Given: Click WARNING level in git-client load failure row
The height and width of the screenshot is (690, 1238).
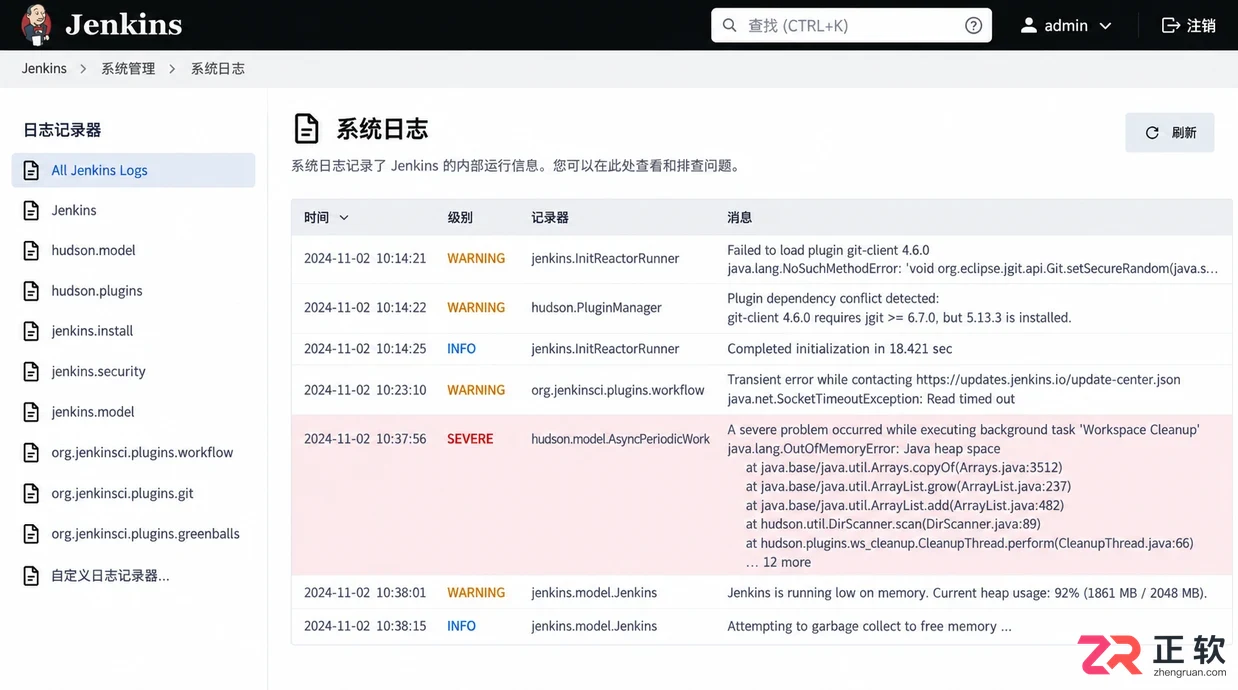Looking at the screenshot, I should click(476, 258).
